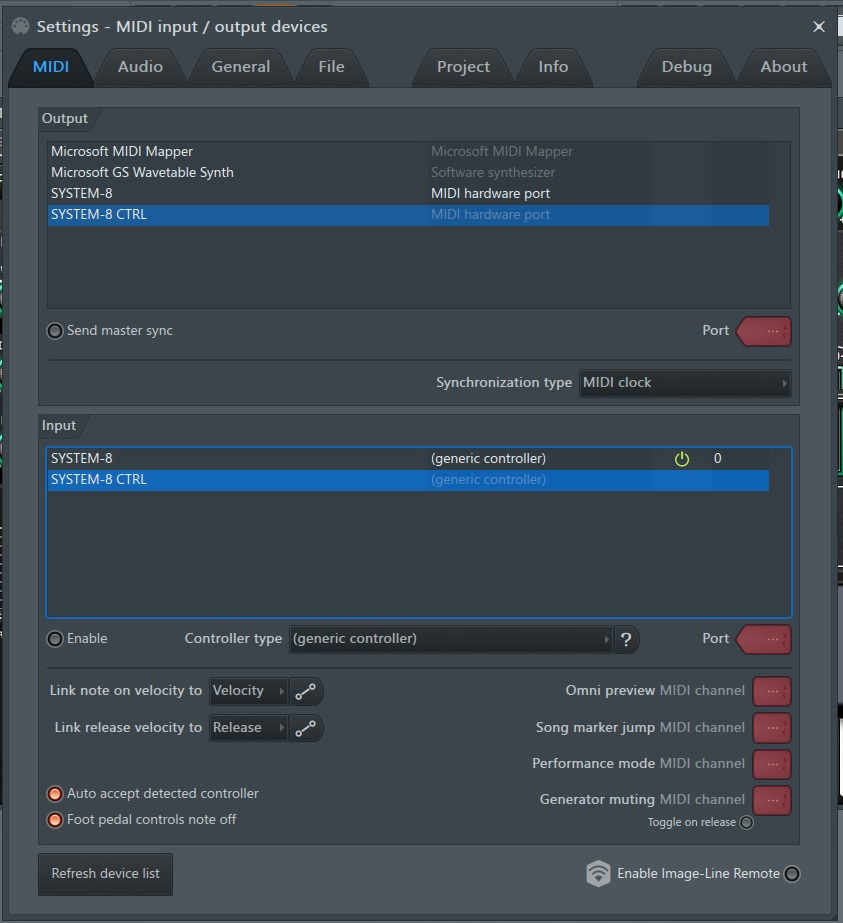Click the controller type help question mark
Viewport: 843px width, 923px height.
coord(626,639)
